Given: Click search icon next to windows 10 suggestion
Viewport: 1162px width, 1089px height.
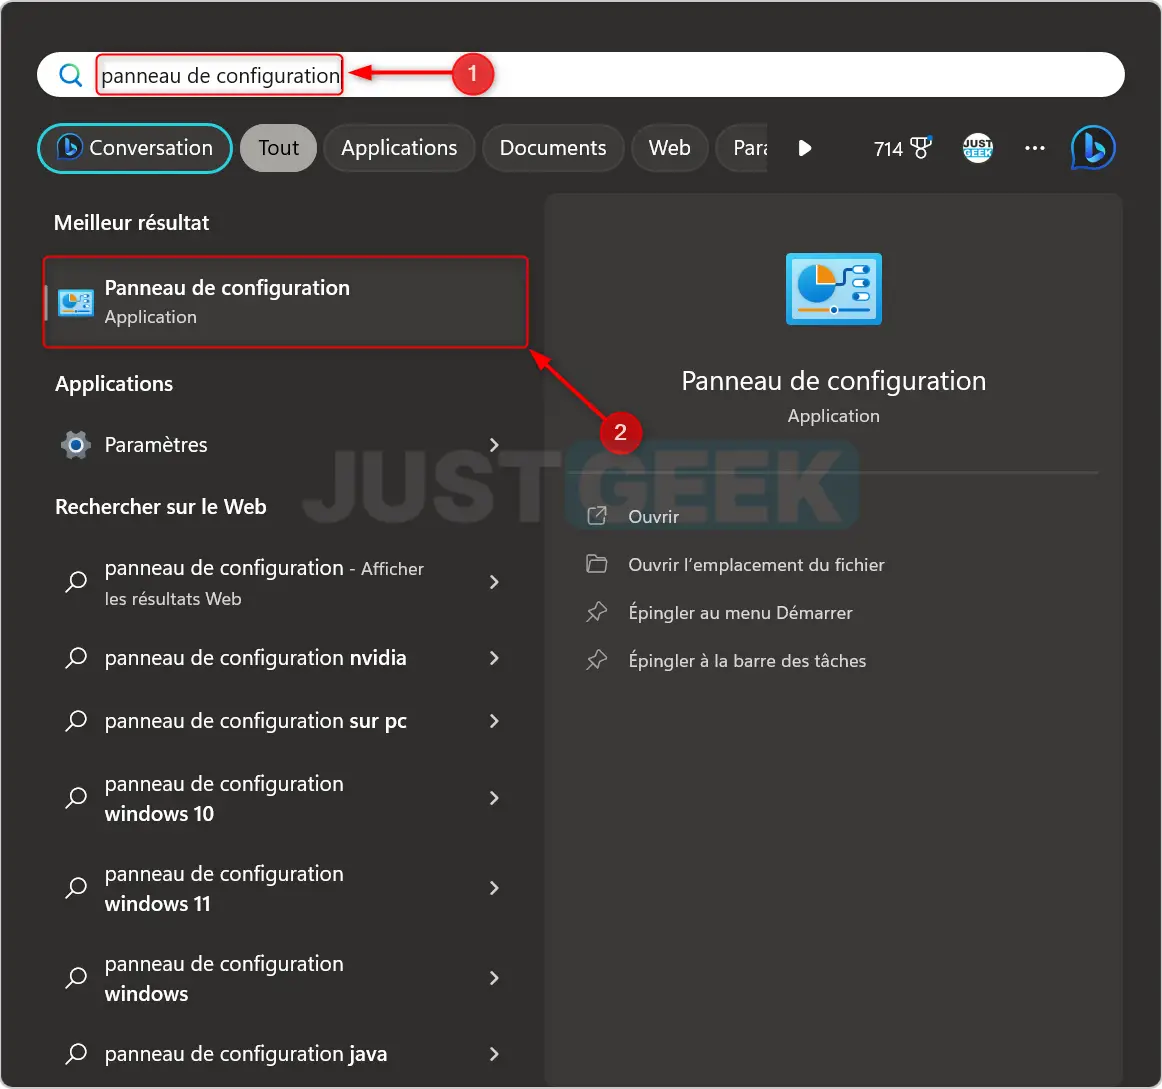Looking at the screenshot, I should pos(76,798).
